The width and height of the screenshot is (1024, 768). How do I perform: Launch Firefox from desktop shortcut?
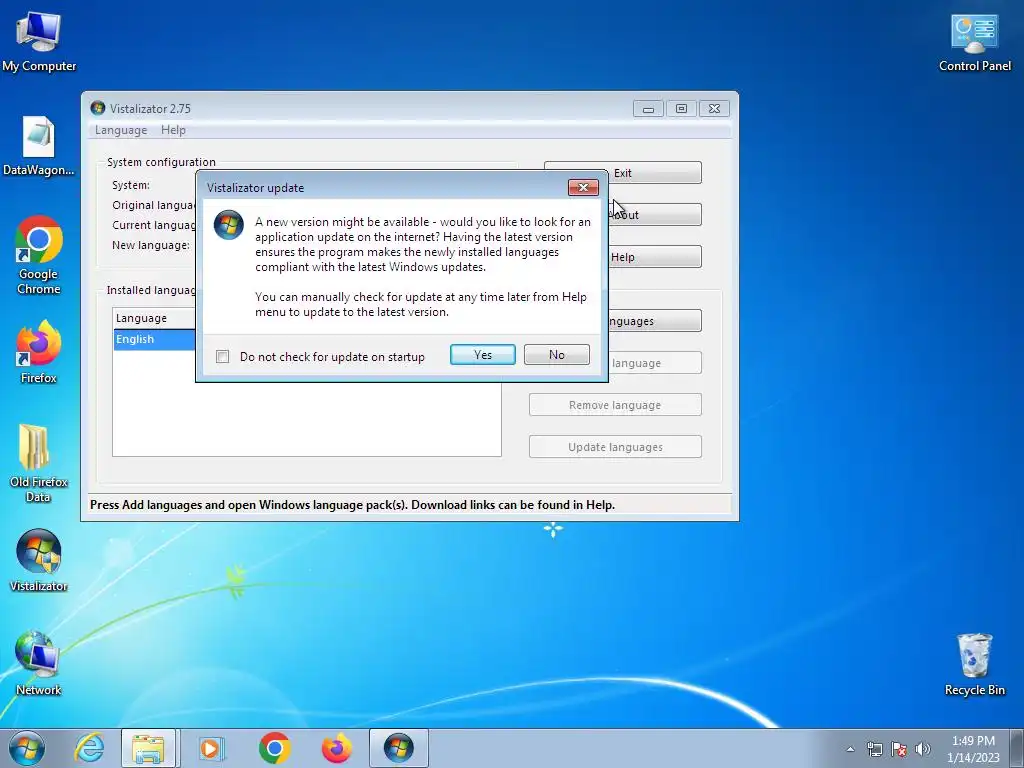point(39,351)
